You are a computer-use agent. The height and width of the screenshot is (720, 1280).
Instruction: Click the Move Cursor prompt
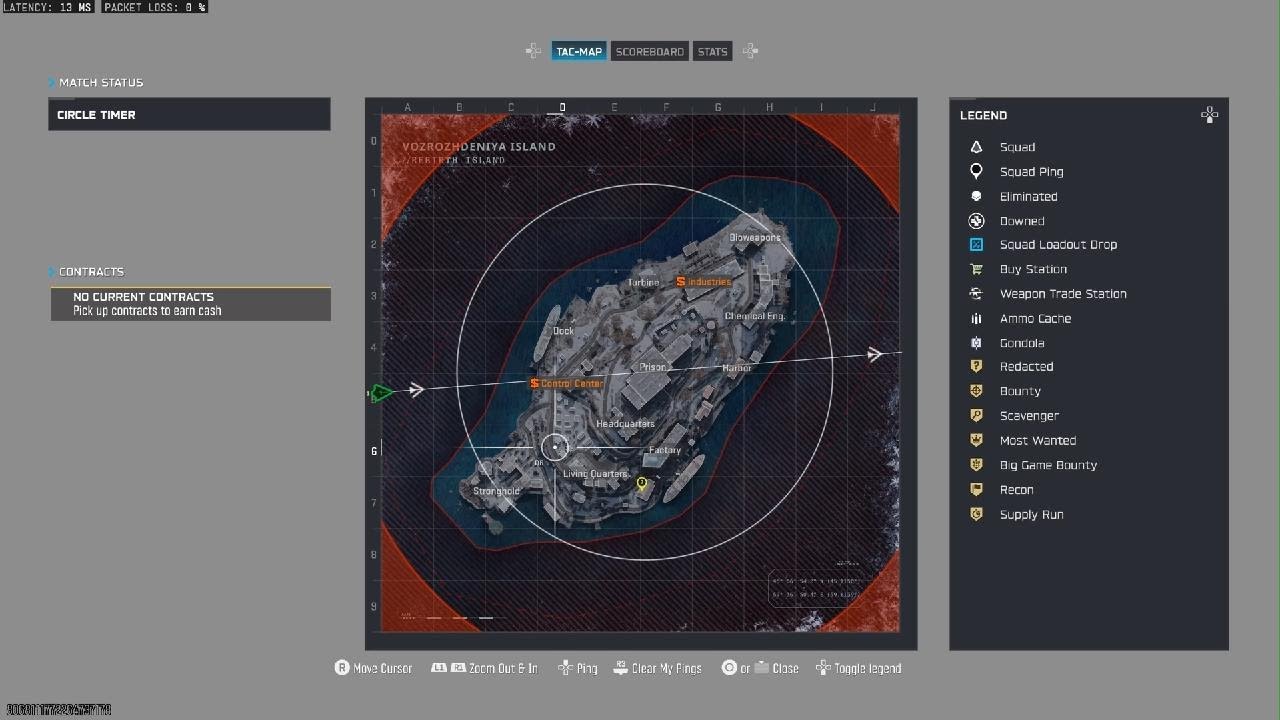tap(373, 668)
